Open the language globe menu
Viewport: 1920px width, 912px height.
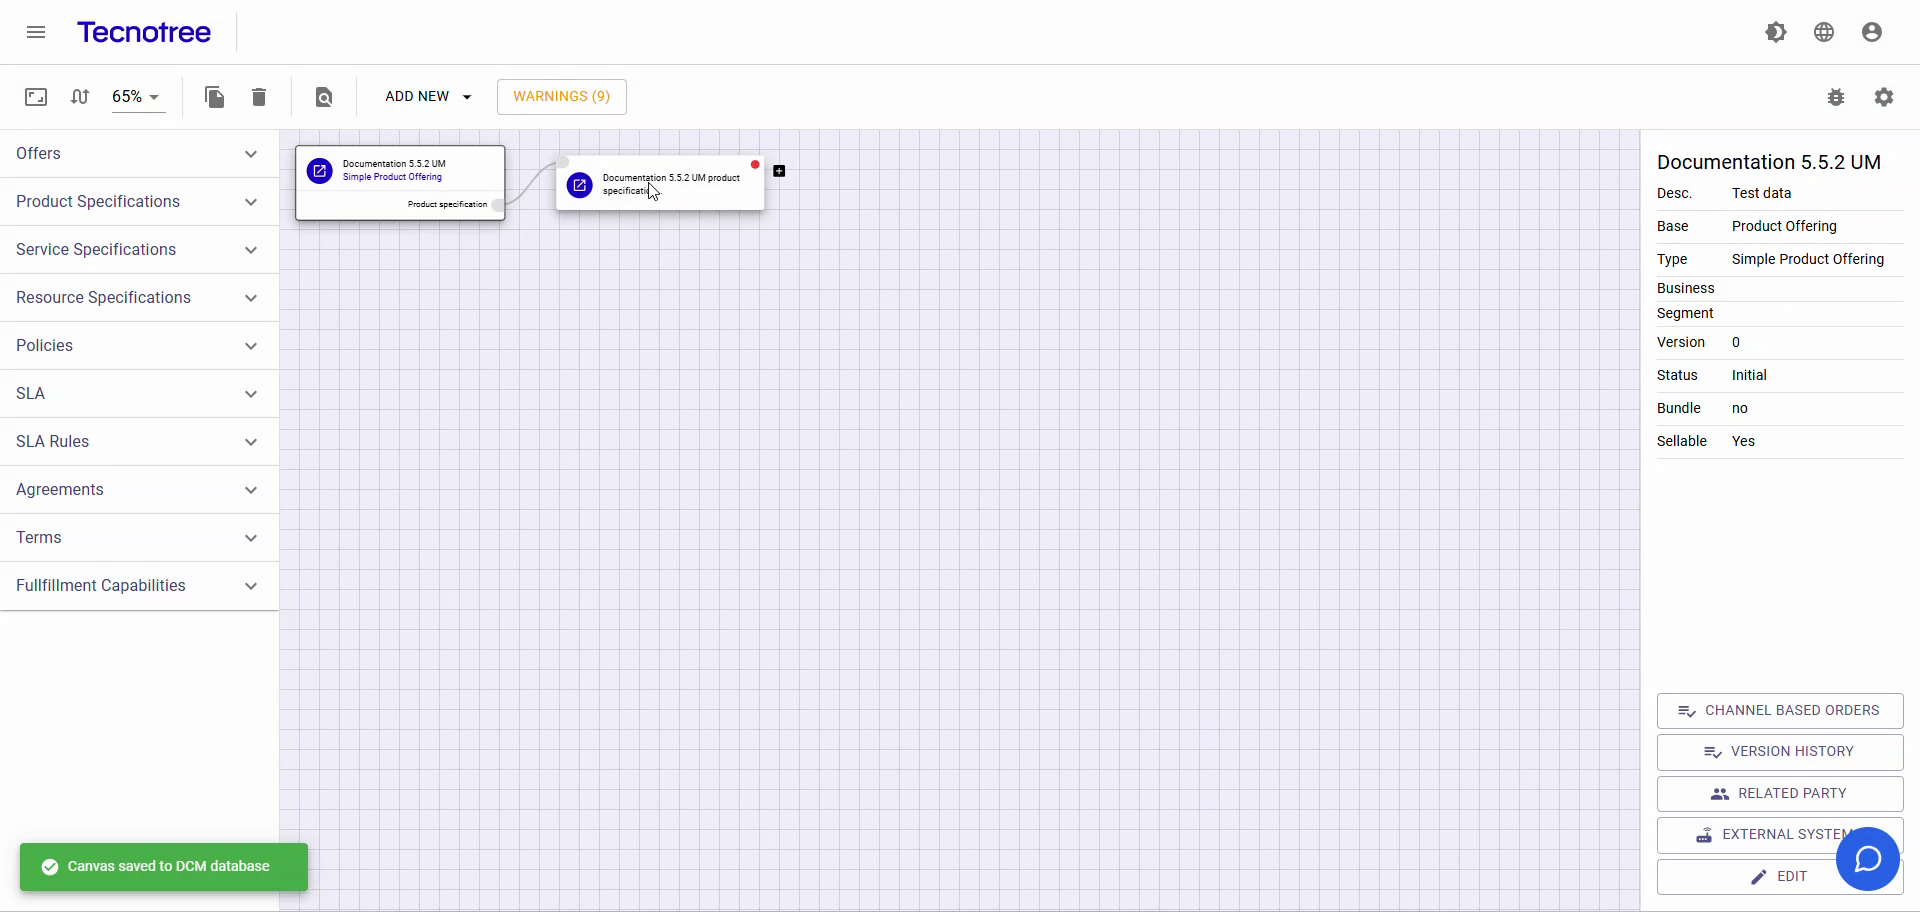pyautogui.click(x=1824, y=31)
